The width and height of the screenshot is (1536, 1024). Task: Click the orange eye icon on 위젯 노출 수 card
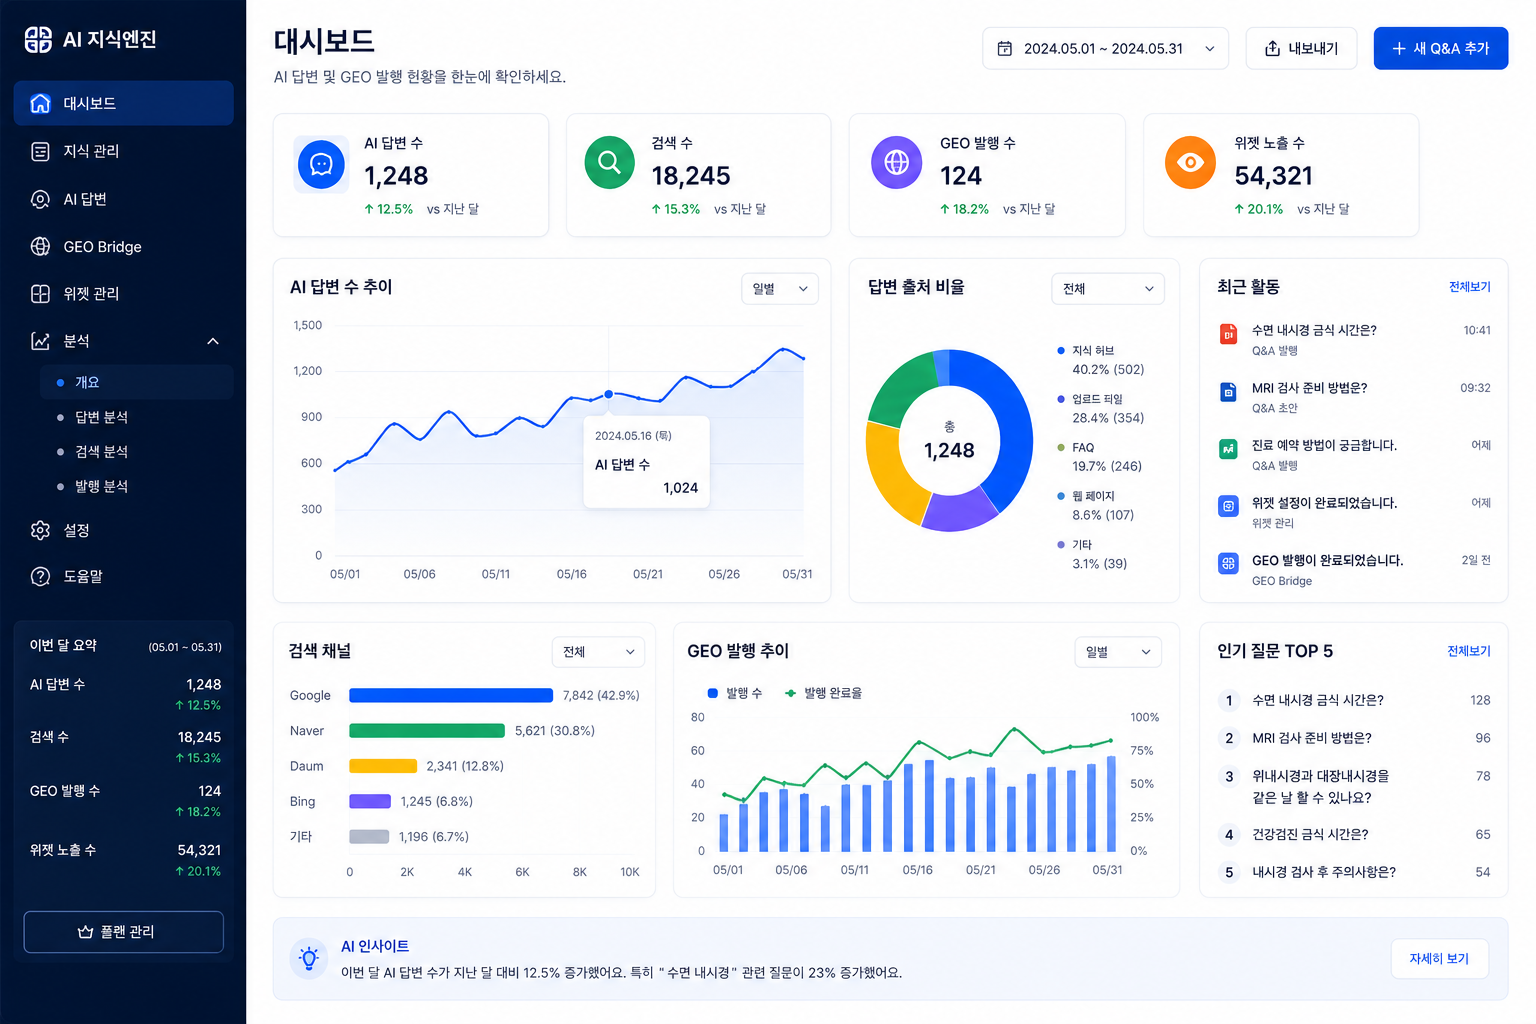click(1190, 162)
